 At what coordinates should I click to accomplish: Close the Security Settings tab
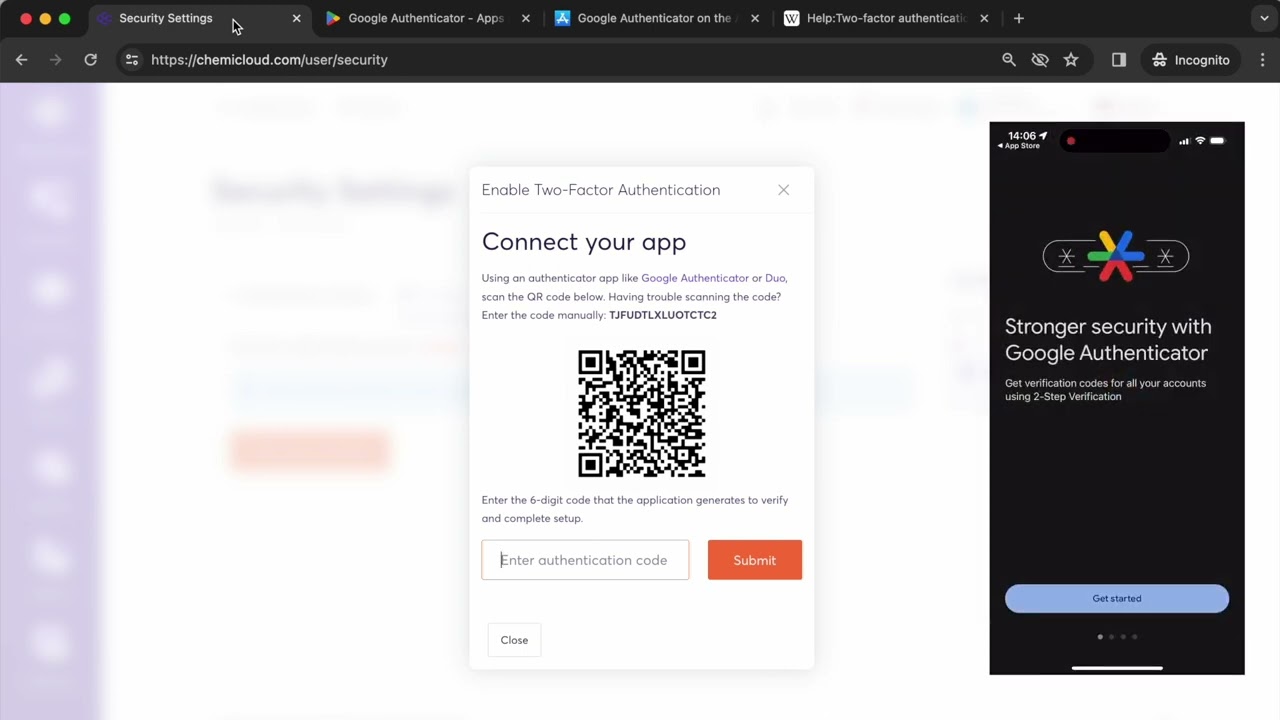click(296, 18)
